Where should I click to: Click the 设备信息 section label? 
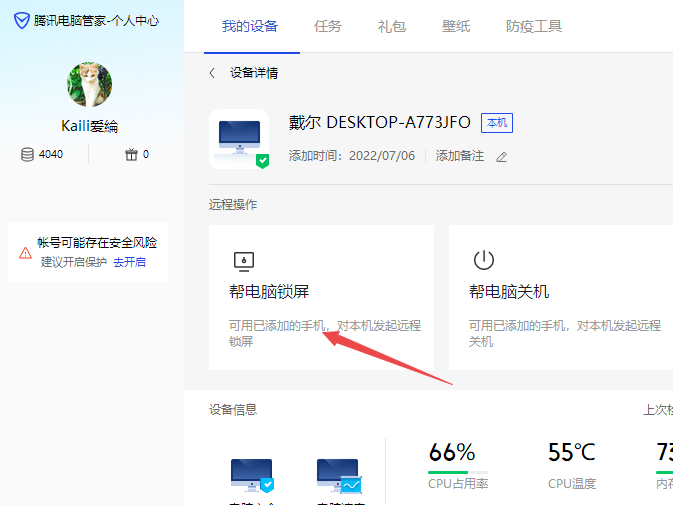click(233, 409)
